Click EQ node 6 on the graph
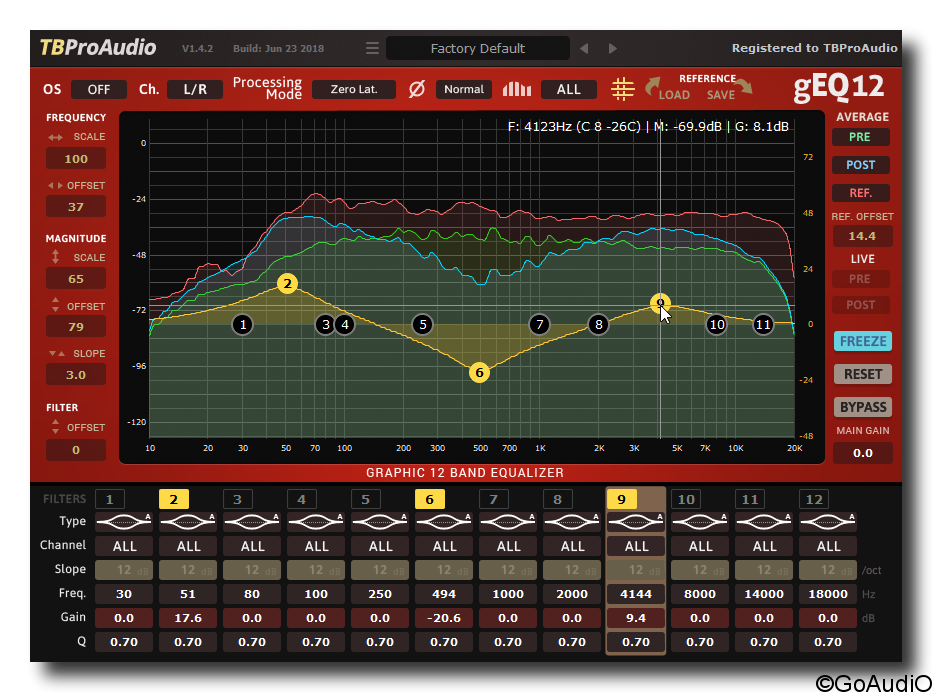 click(x=478, y=372)
